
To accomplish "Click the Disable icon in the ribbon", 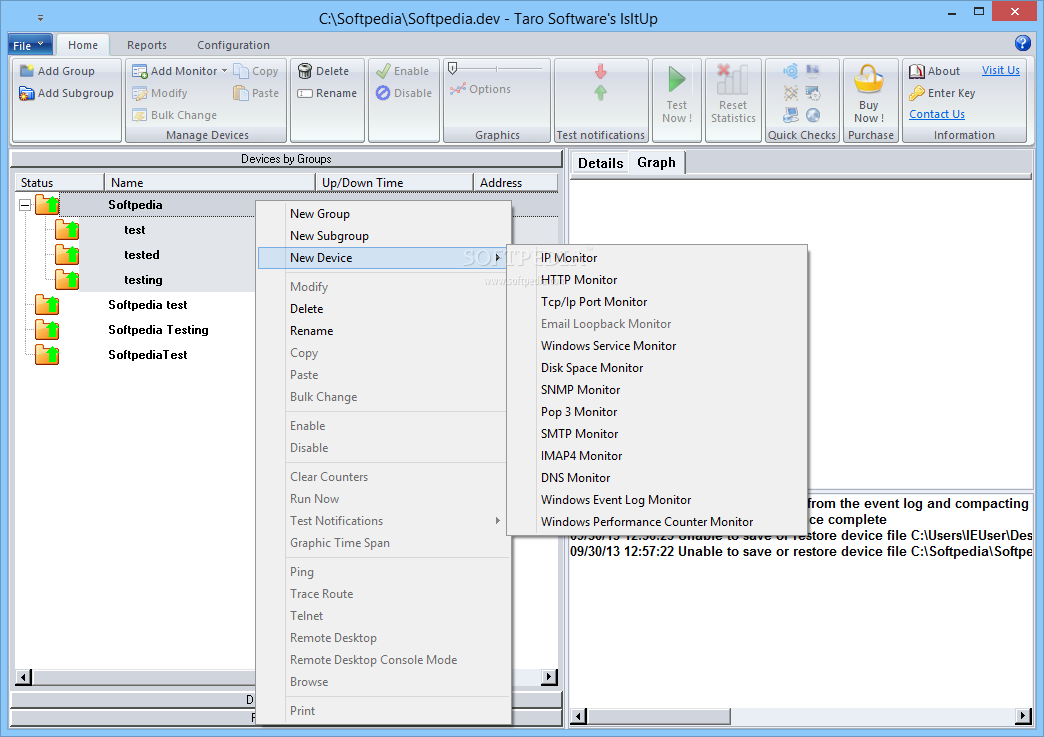I will point(383,93).
